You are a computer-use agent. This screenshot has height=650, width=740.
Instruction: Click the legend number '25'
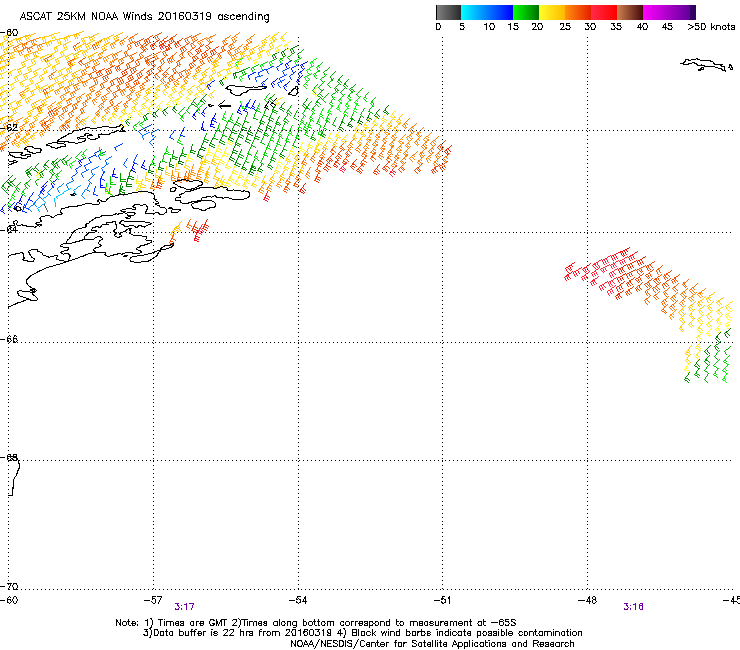(565, 27)
